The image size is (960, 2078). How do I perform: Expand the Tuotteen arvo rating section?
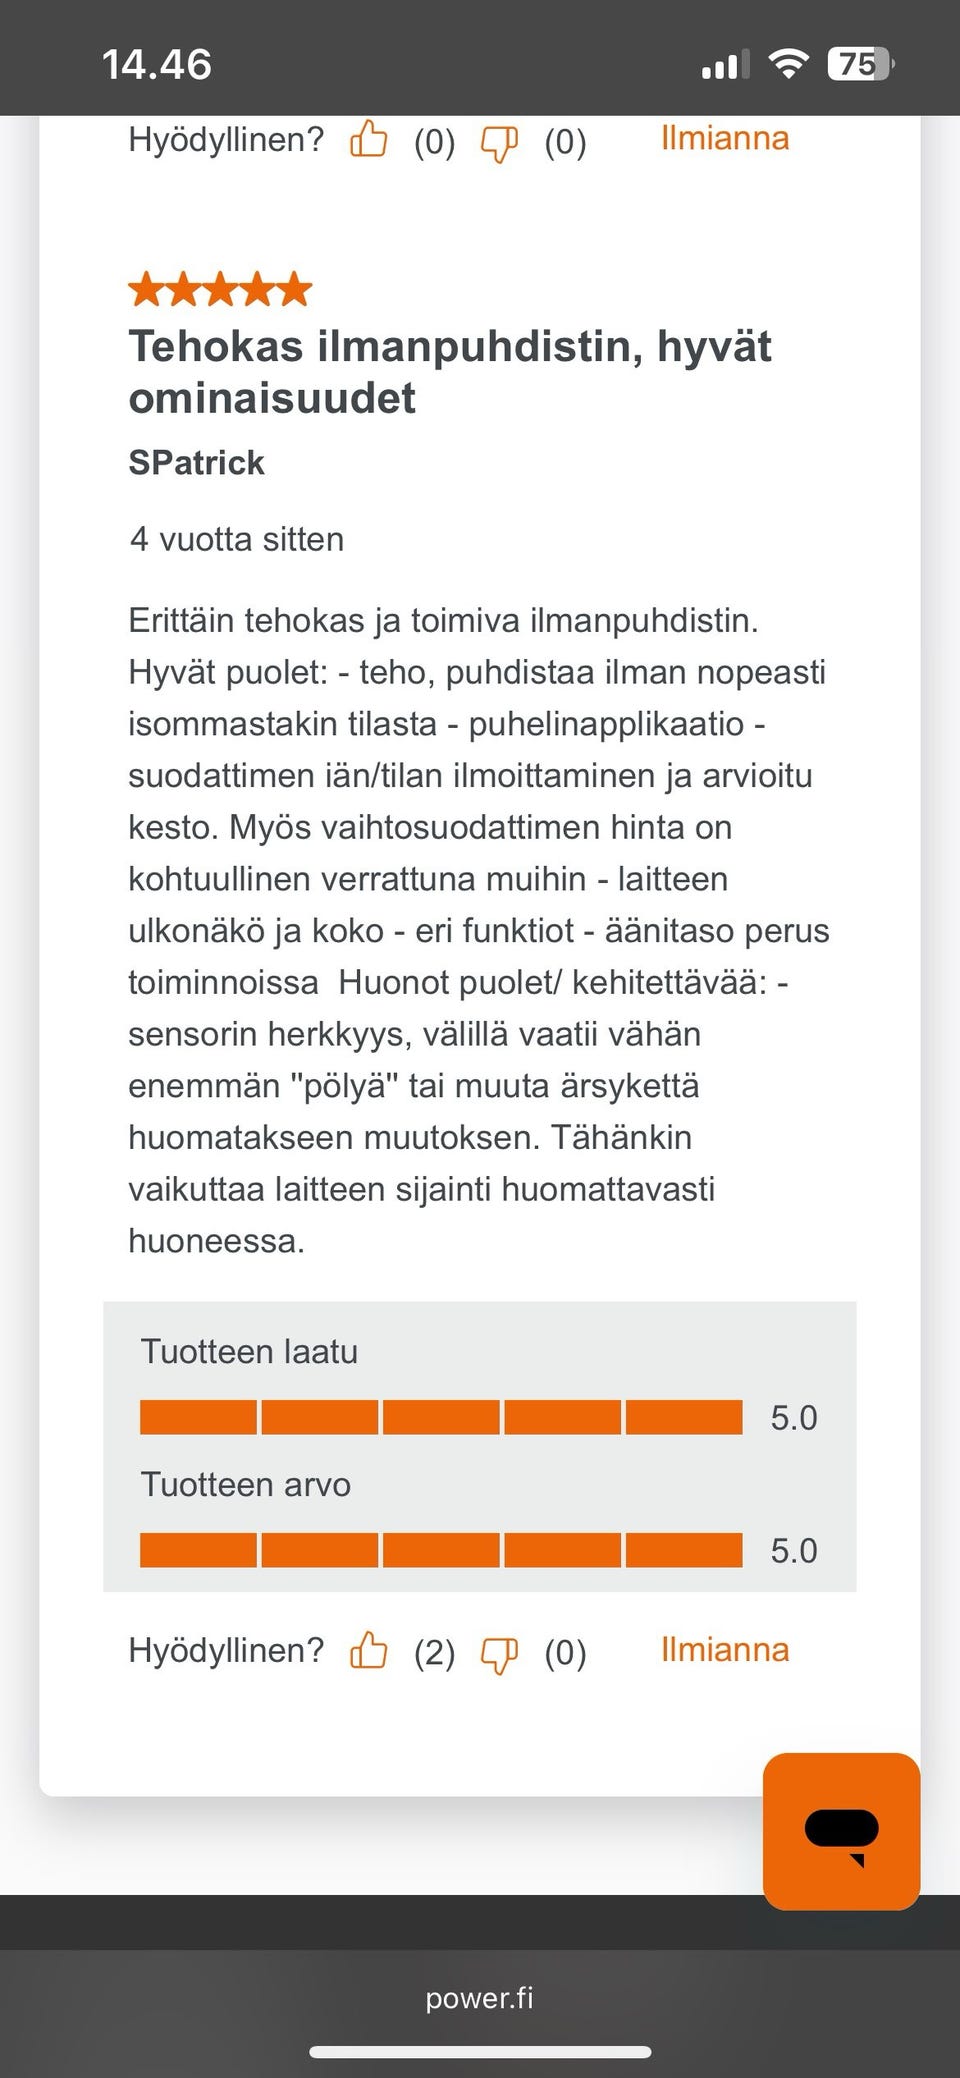(245, 1486)
